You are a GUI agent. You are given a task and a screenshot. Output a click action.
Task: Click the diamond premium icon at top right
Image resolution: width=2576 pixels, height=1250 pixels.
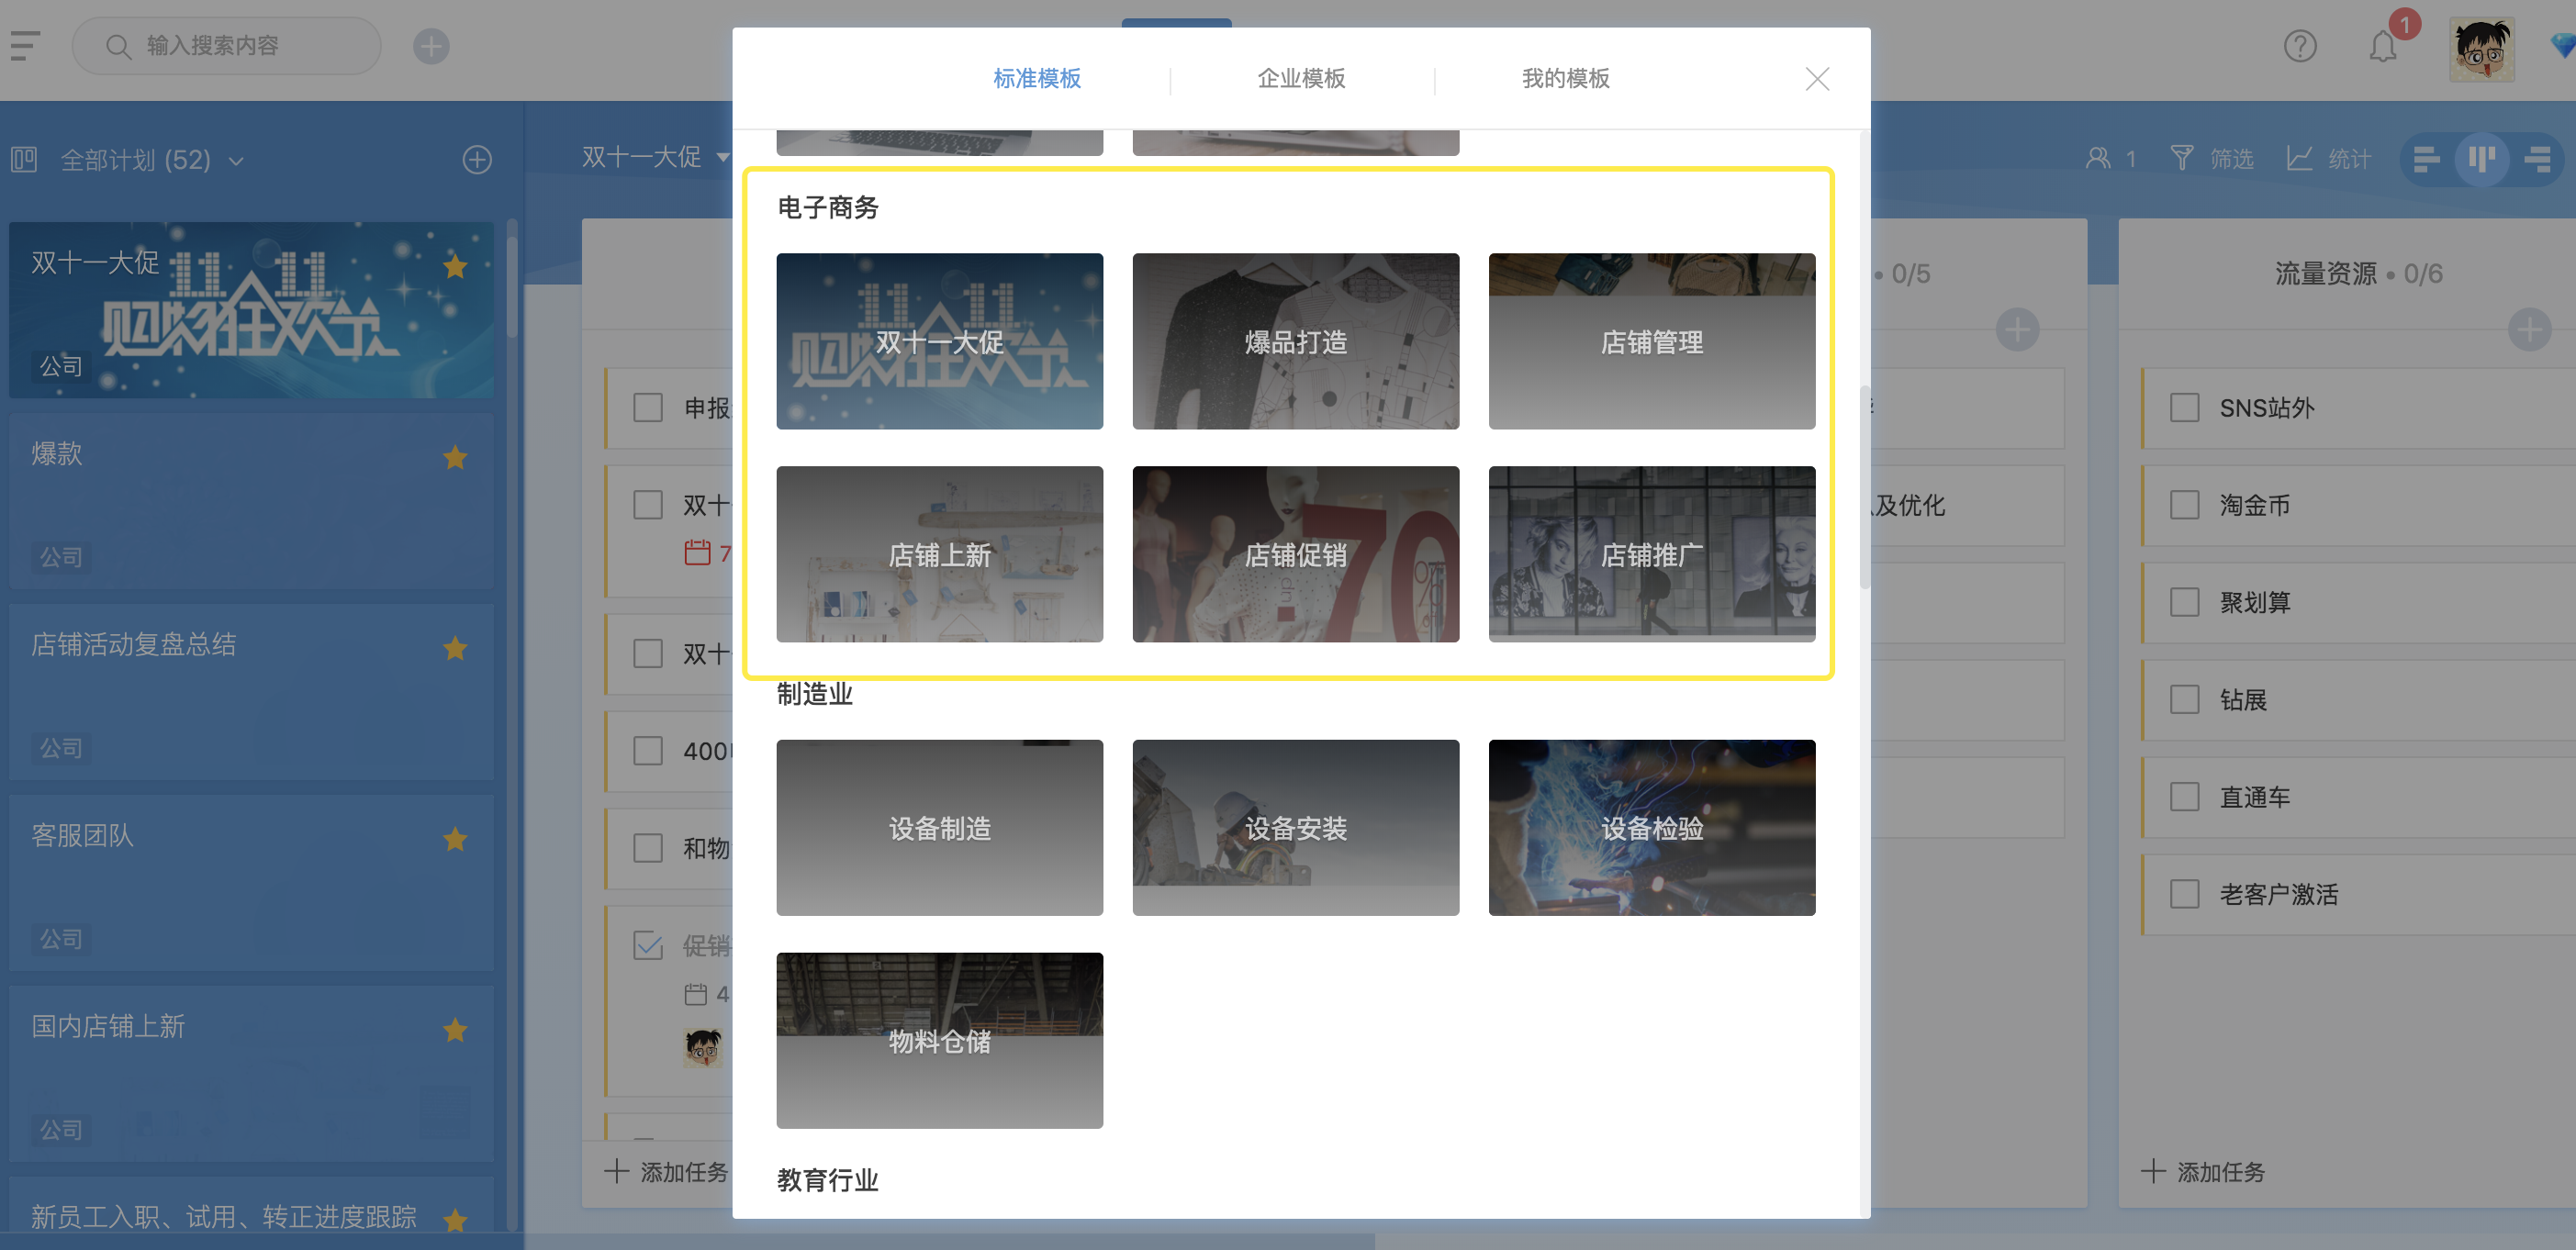[2563, 46]
